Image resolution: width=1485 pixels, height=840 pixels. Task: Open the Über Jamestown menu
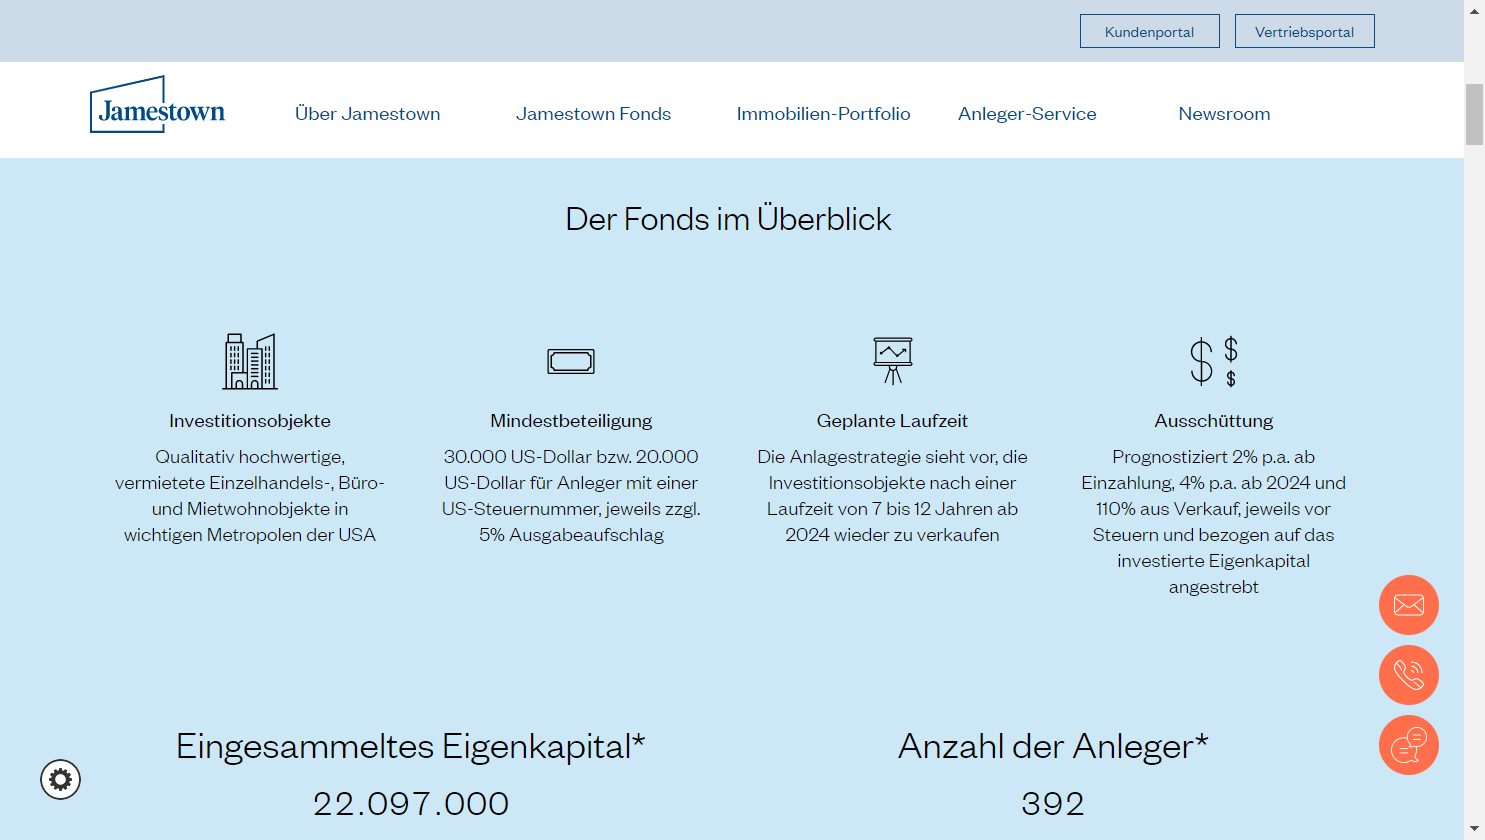(x=368, y=114)
